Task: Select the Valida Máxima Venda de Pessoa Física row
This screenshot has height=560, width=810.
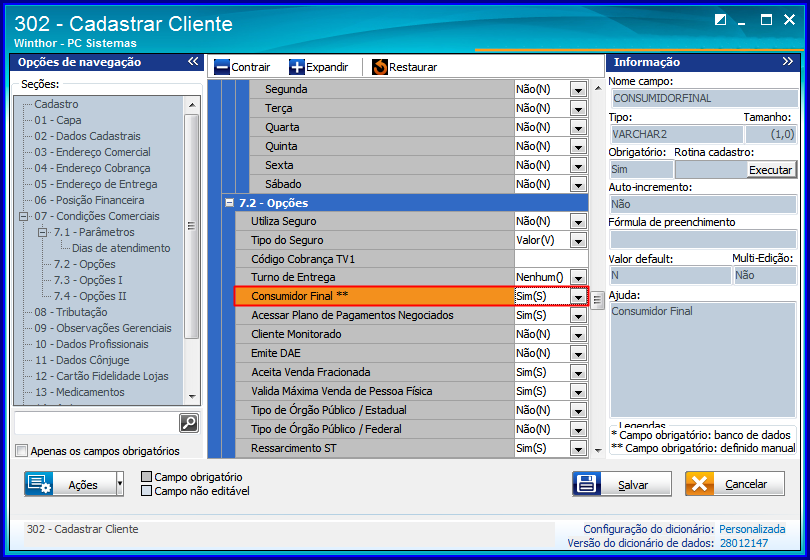Action: [412, 392]
